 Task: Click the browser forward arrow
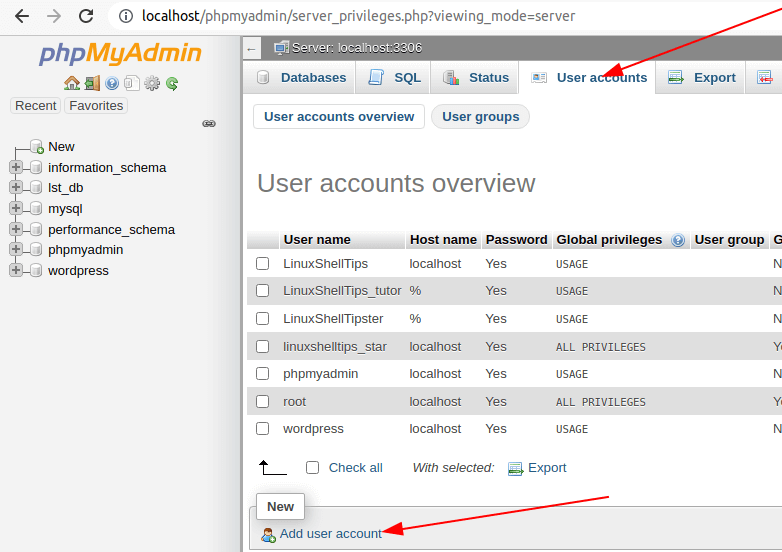54,16
